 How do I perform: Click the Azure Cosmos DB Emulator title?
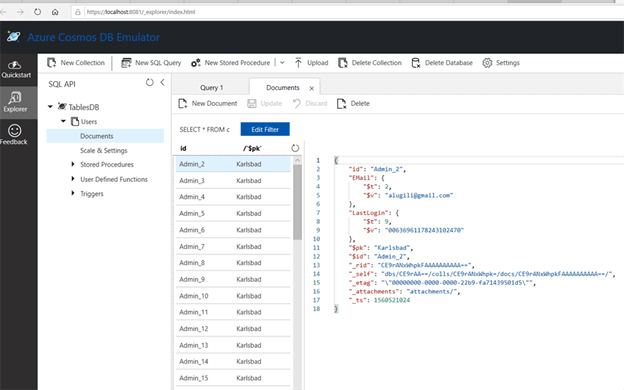pos(94,37)
